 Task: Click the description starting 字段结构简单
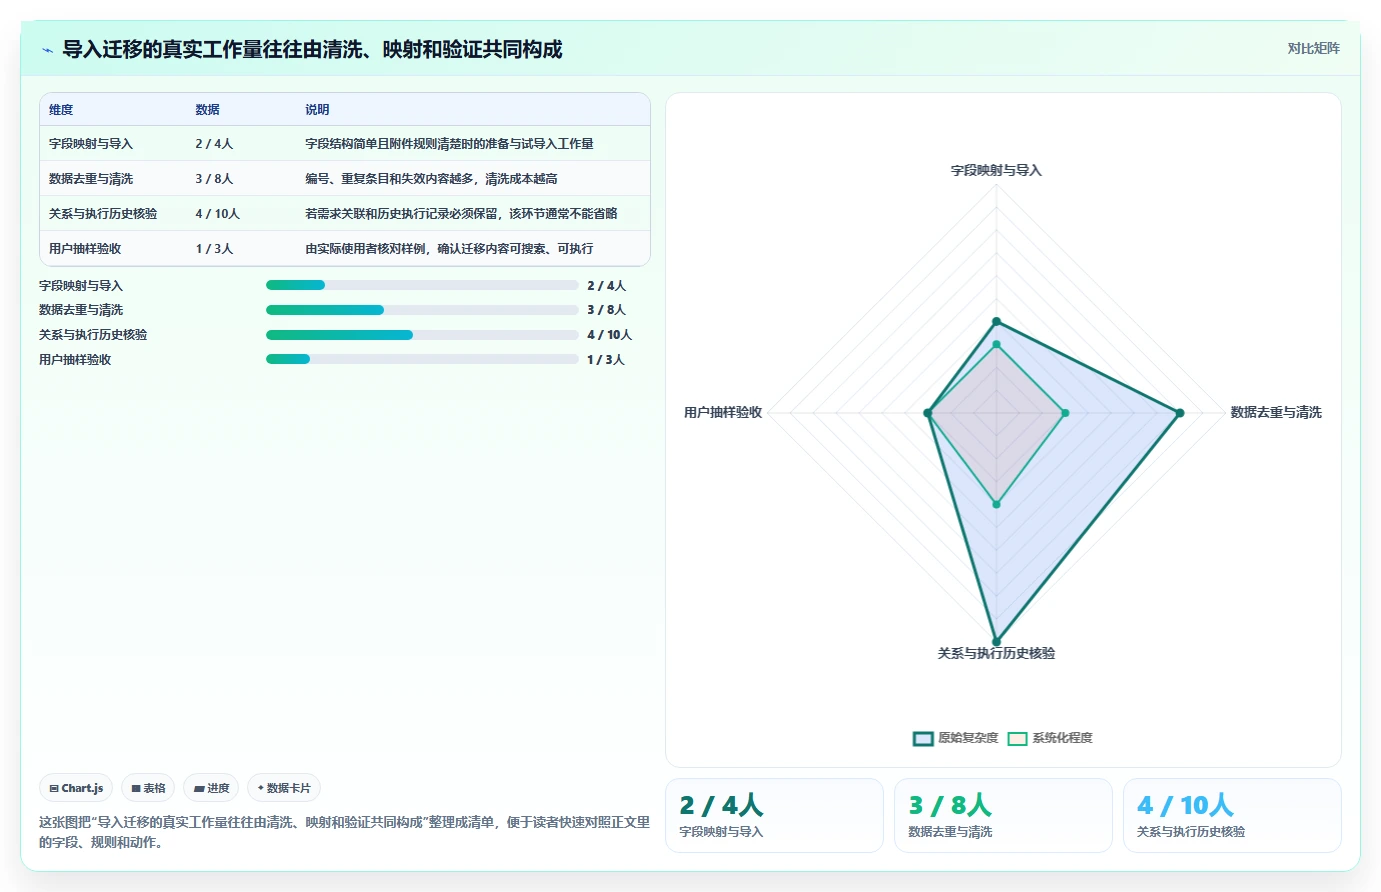coord(449,144)
